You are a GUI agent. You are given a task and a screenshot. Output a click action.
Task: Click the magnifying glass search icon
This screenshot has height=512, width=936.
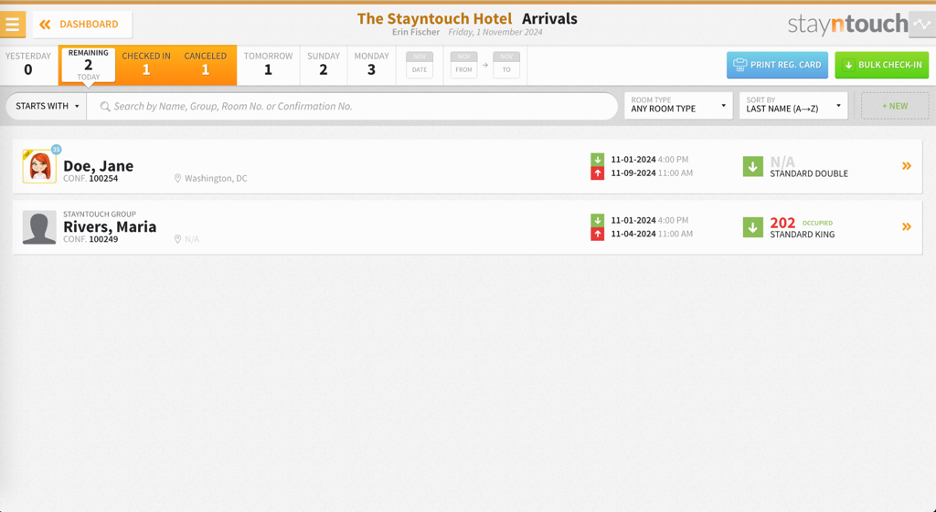coord(105,106)
